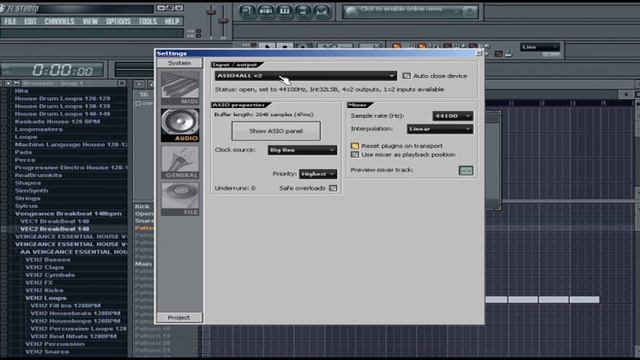Click the Show ASIO panel button
This screenshot has width=640, height=360.
tap(276, 131)
